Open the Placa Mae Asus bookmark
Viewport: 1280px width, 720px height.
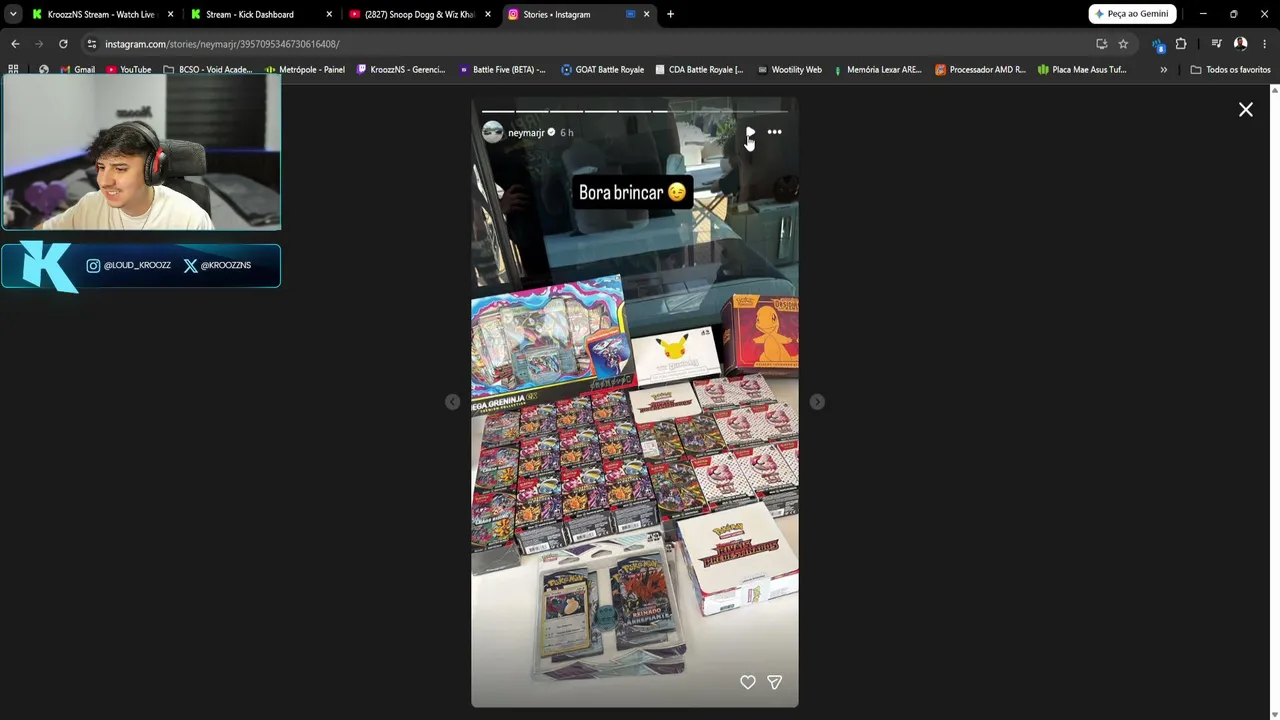tap(1082, 70)
